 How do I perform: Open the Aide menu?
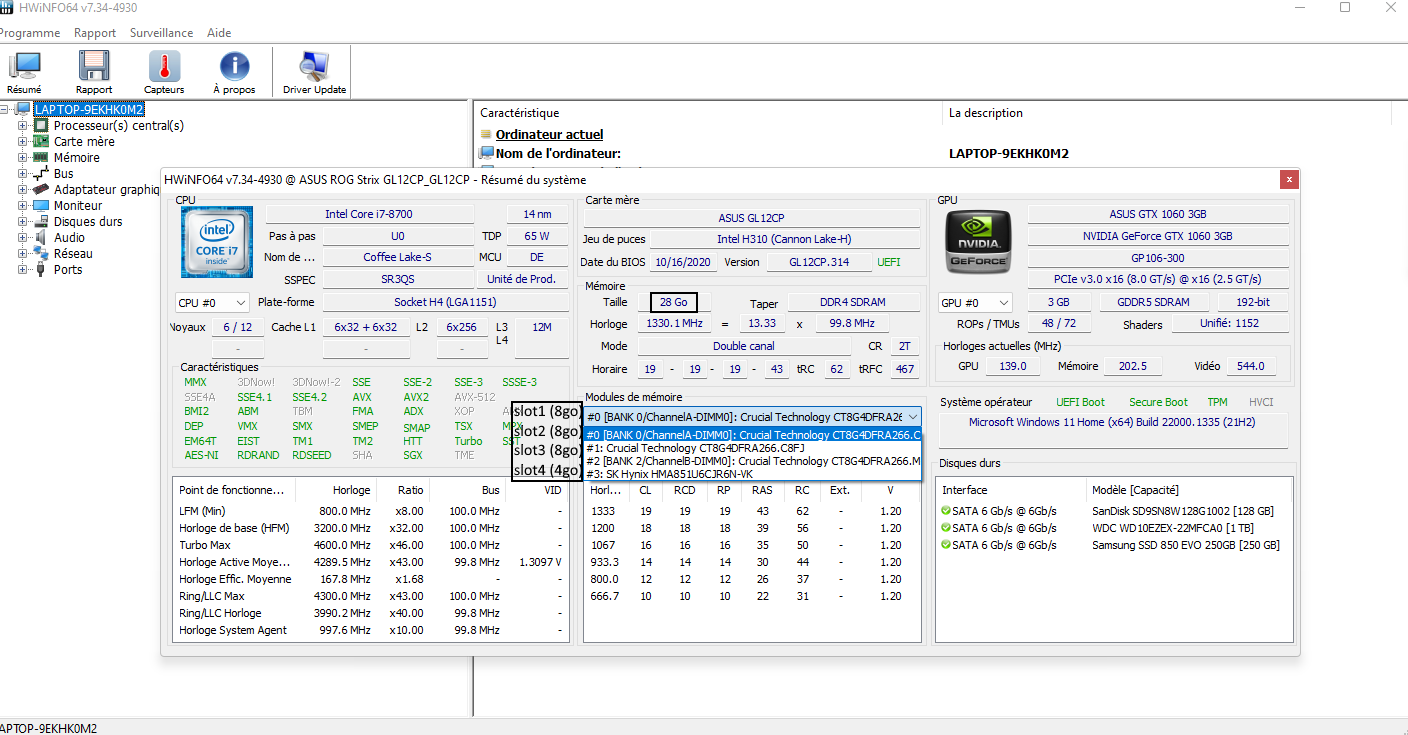219,33
